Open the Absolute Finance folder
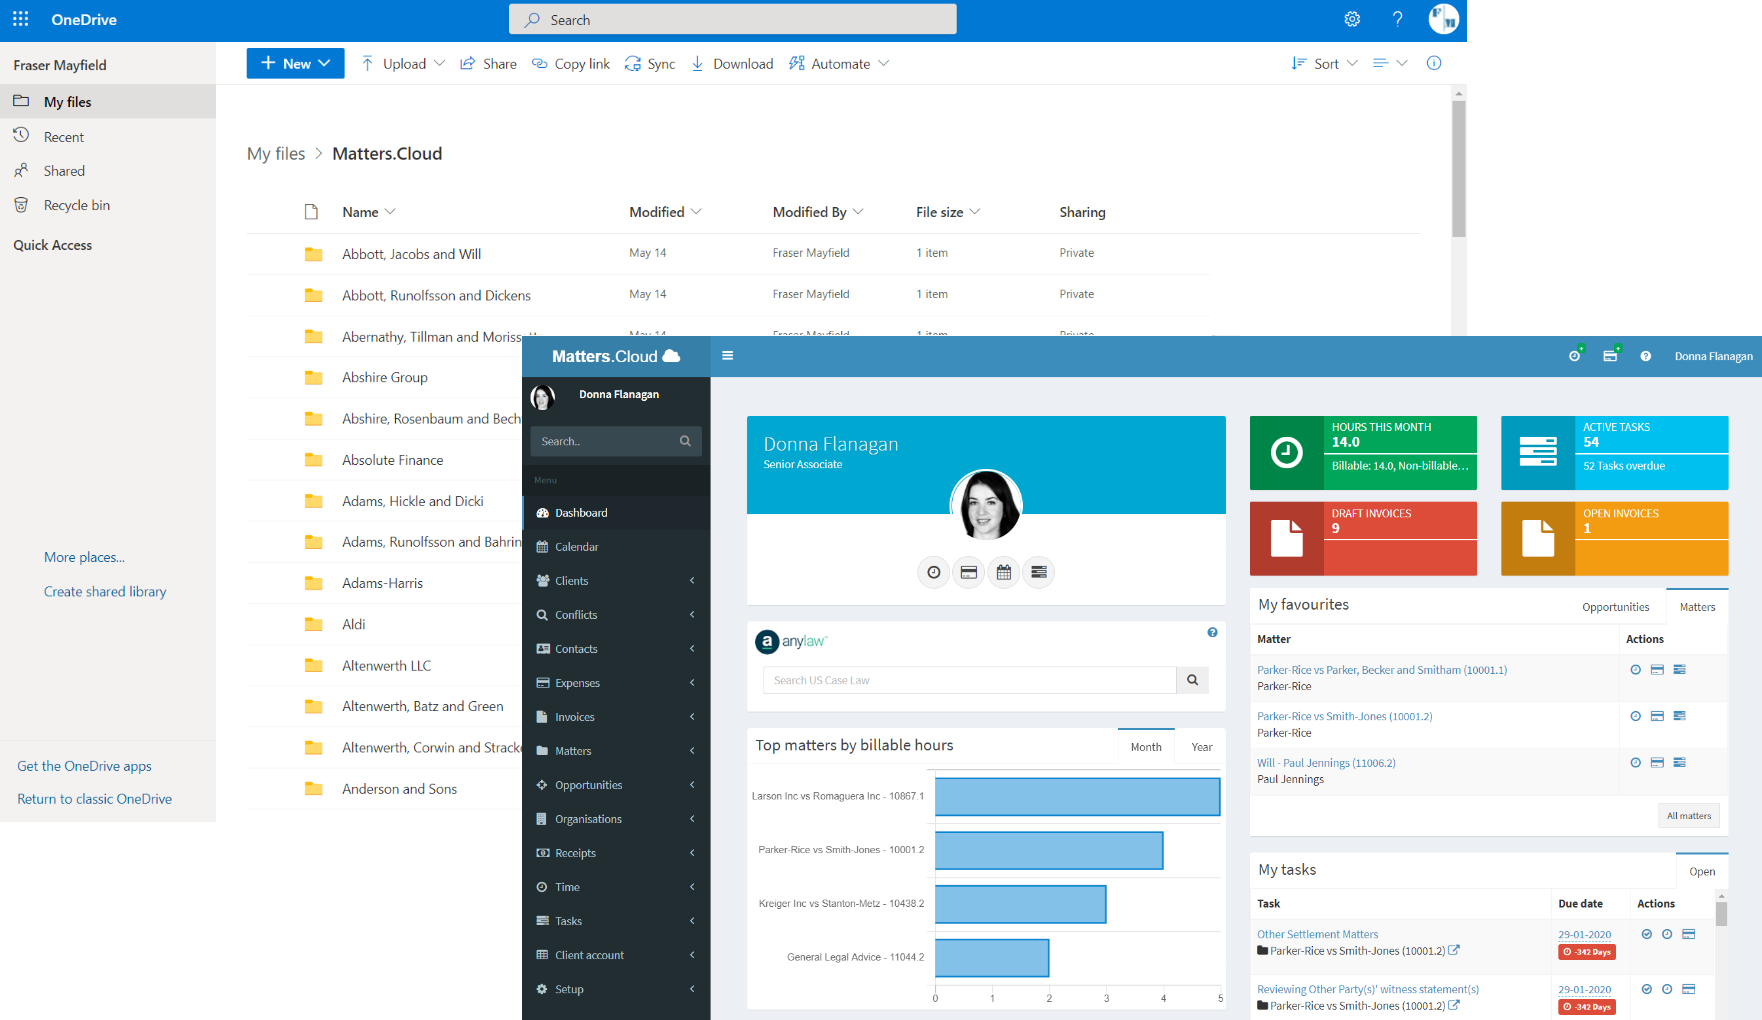Screen dimensions: 1762x1020 point(393,460)
